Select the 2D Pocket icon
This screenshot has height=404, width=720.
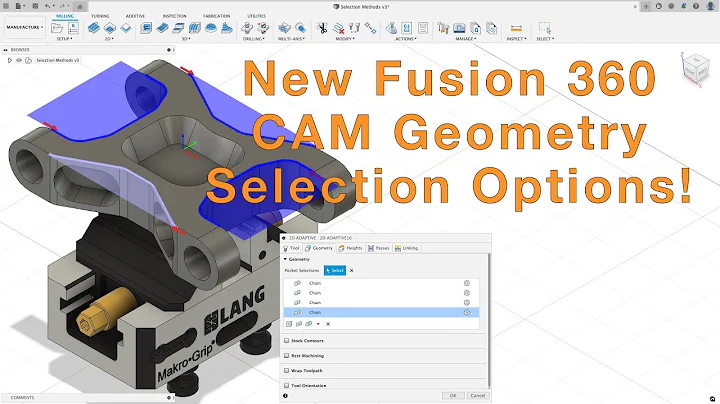point(110,28)
